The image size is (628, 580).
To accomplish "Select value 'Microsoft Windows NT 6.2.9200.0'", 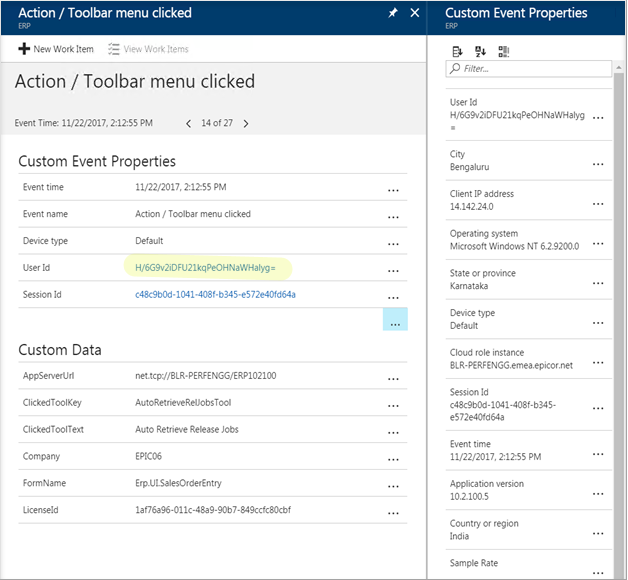I will (514, 246).
